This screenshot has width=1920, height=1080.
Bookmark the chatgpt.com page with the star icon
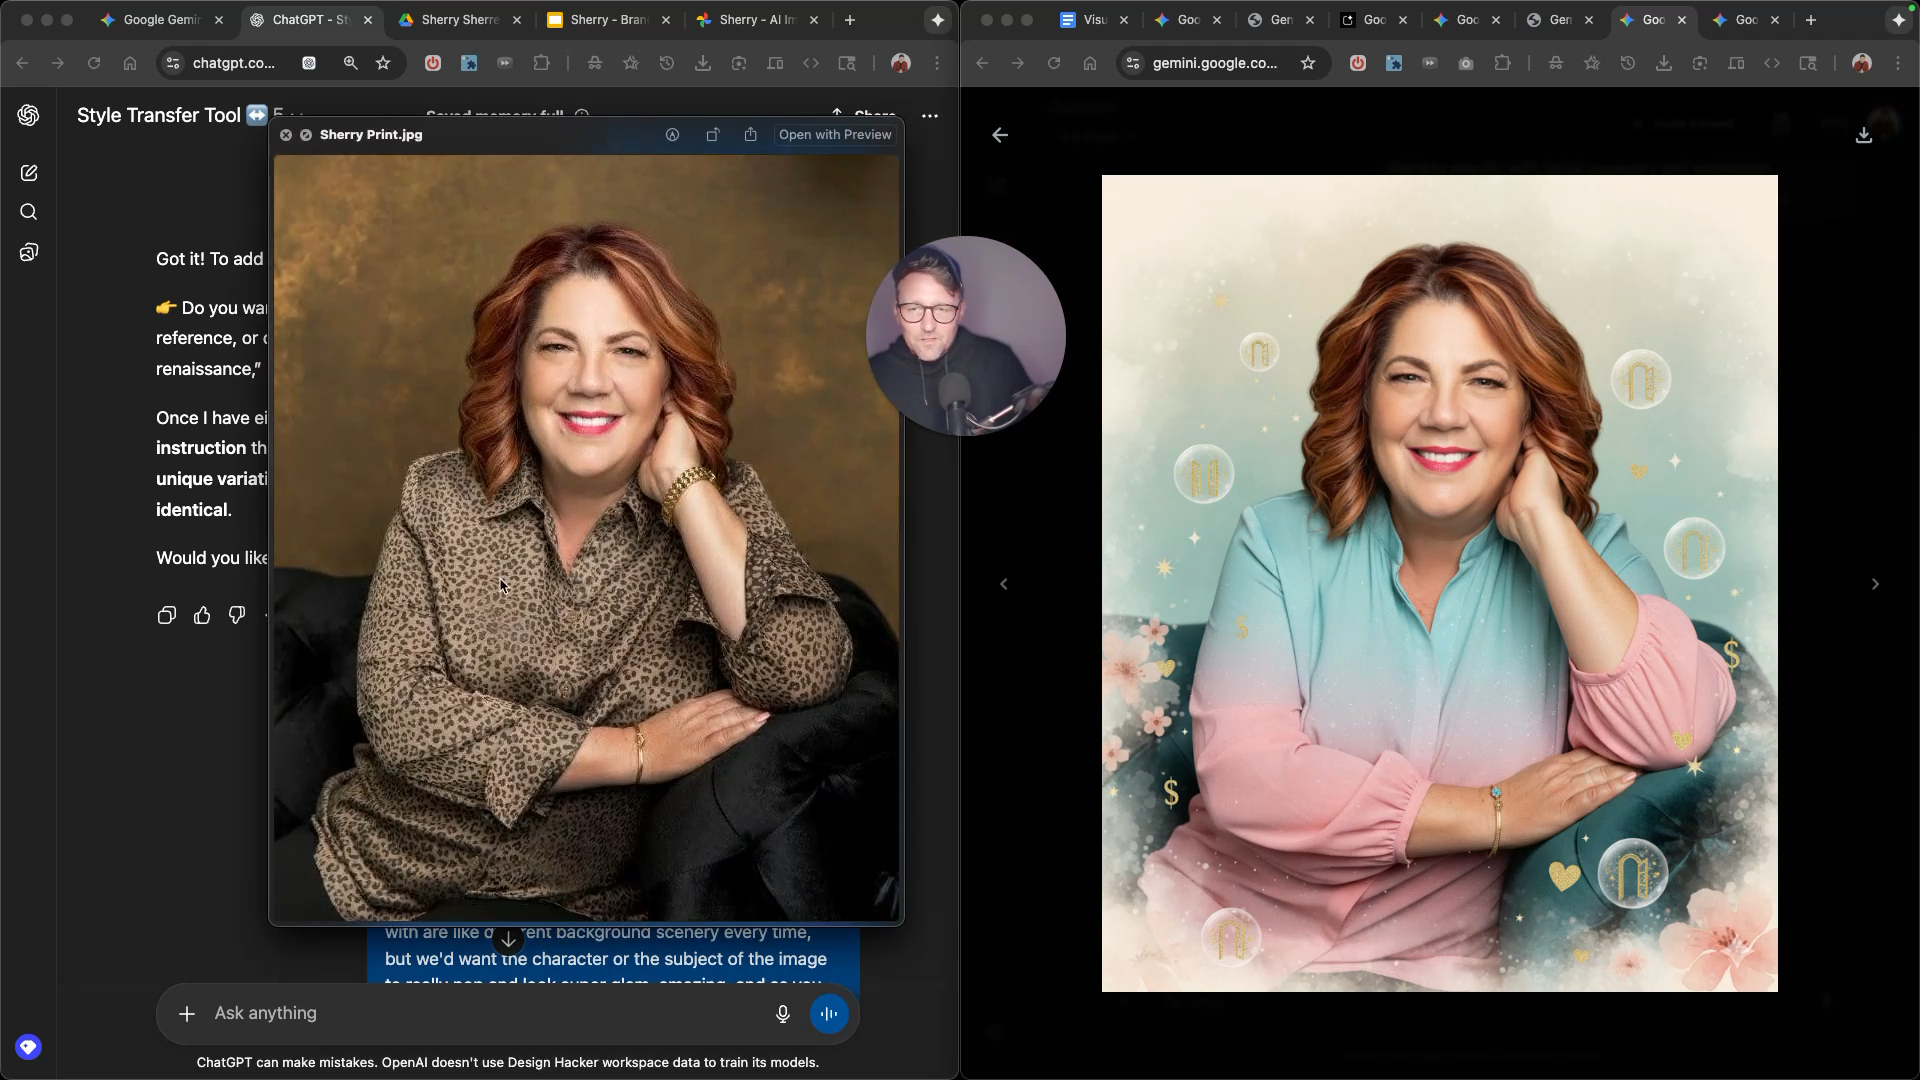pos(383,63)
